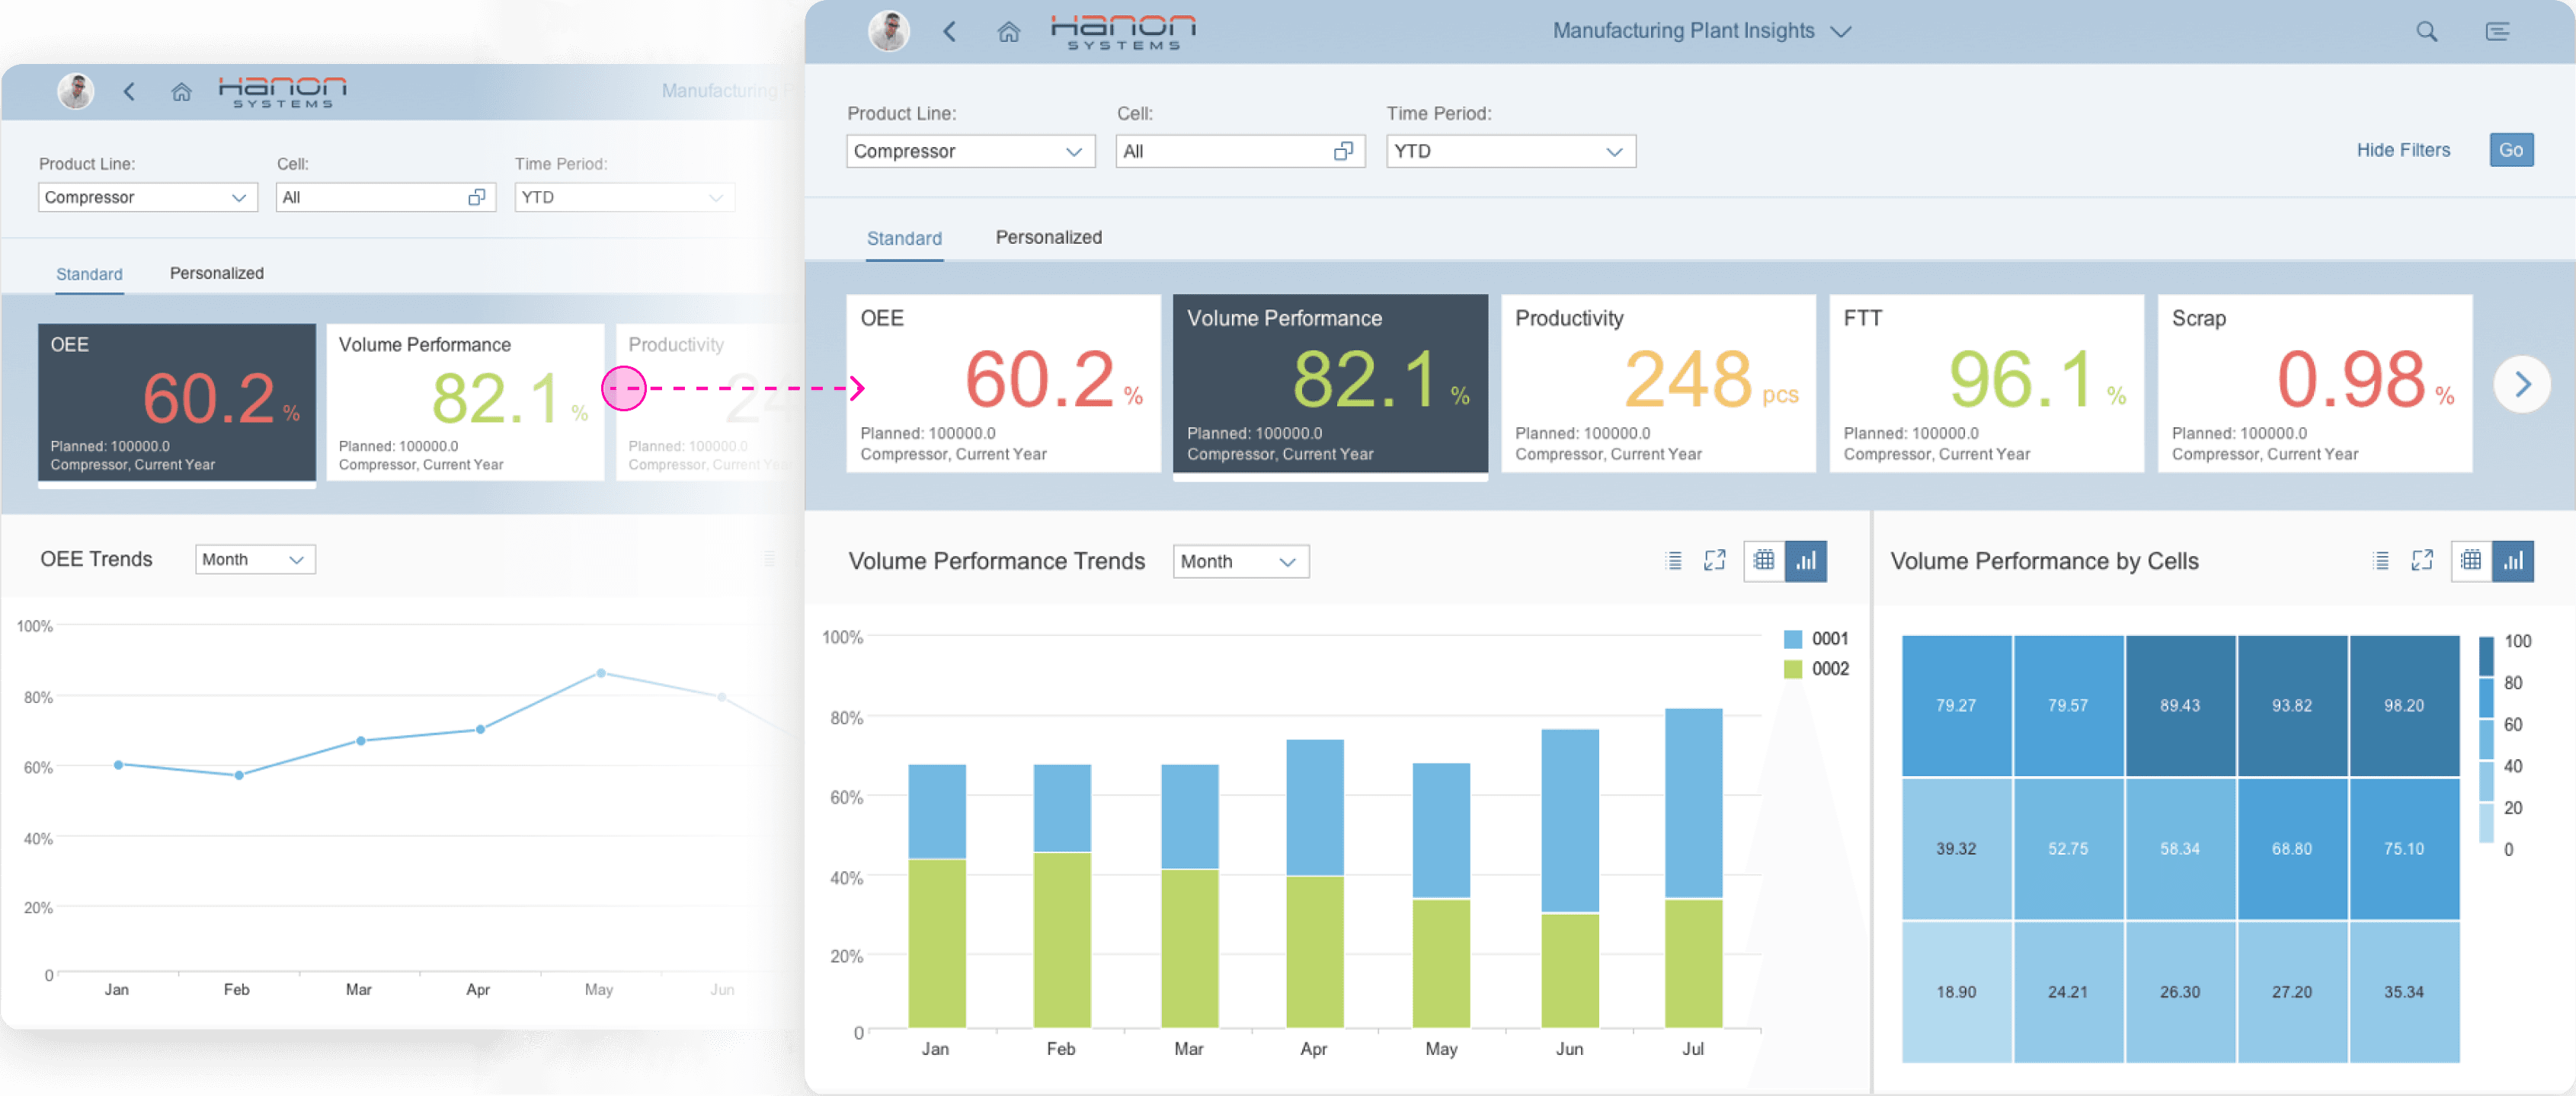Open Time Period YTD dropdown in right panel
This screenshot has height=1096, width=2576.
(x=1613, y=152)
